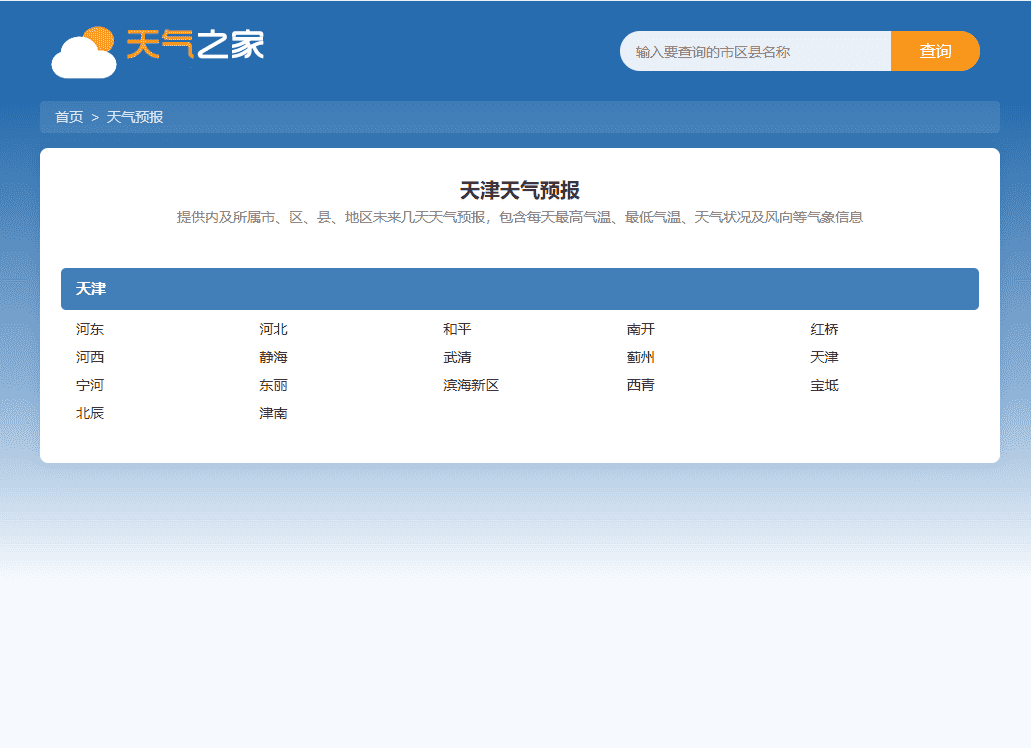Open the 武清 forecast link
Screen dimensions: 1031x748
[458, 357]
